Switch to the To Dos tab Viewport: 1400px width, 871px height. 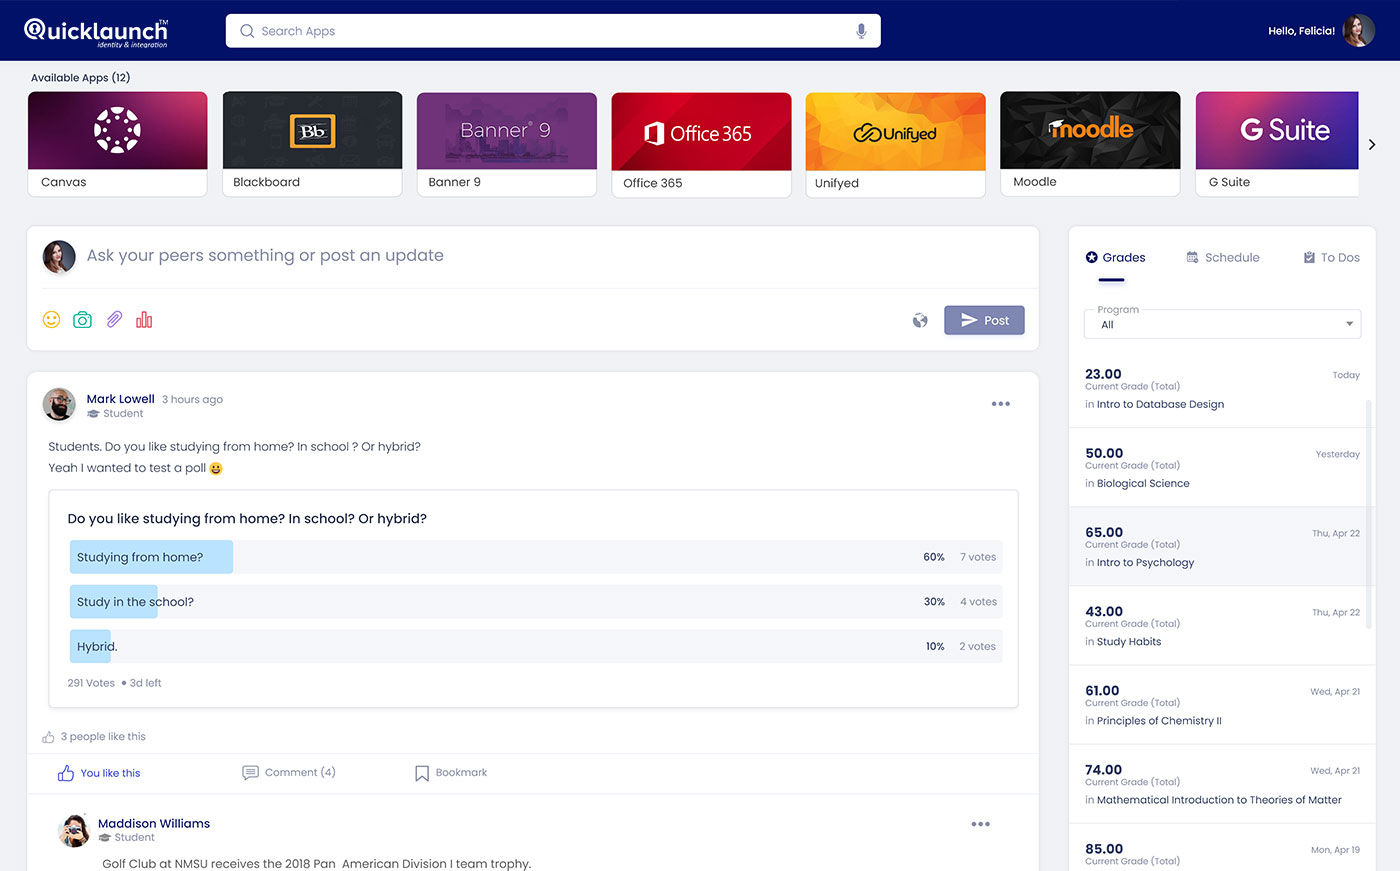pyautogui.click(x=1331, y=258)
